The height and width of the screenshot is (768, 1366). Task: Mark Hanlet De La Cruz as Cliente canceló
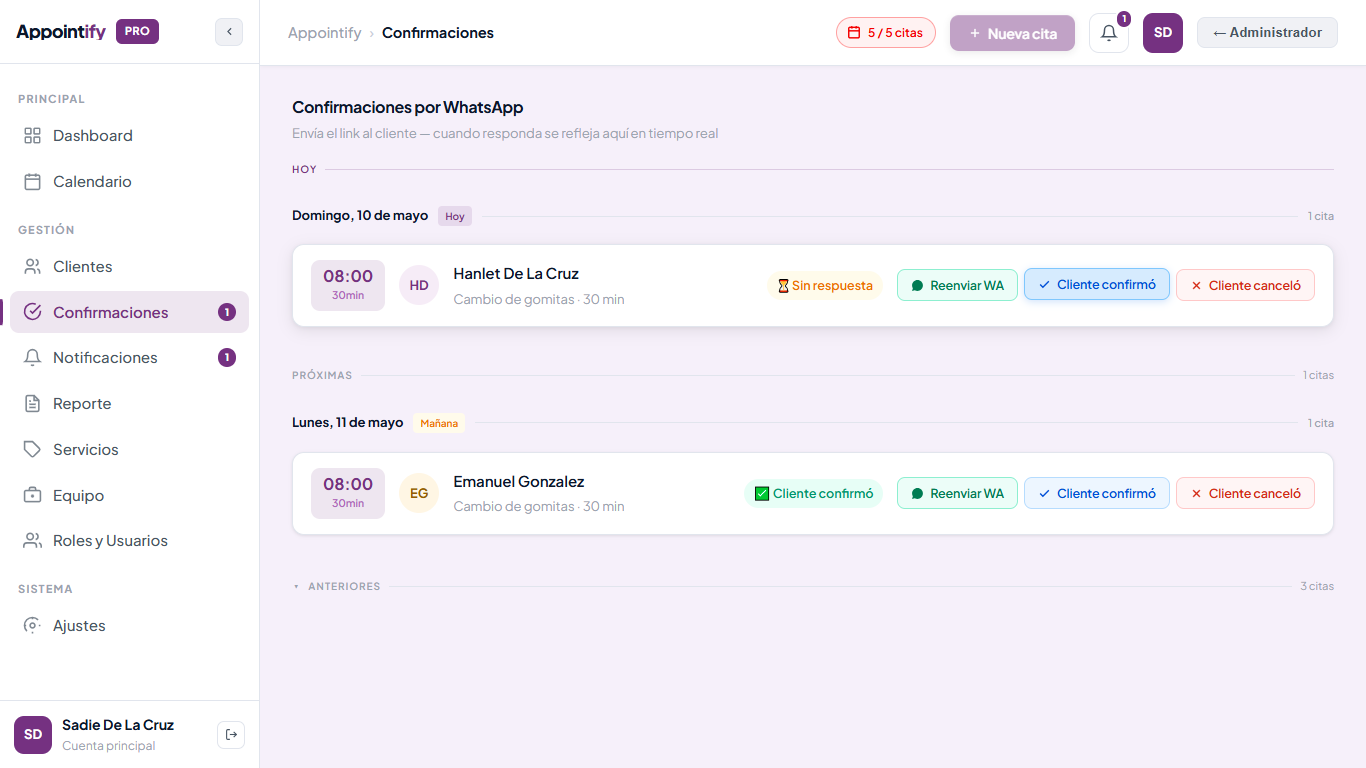coord(1245,285)
